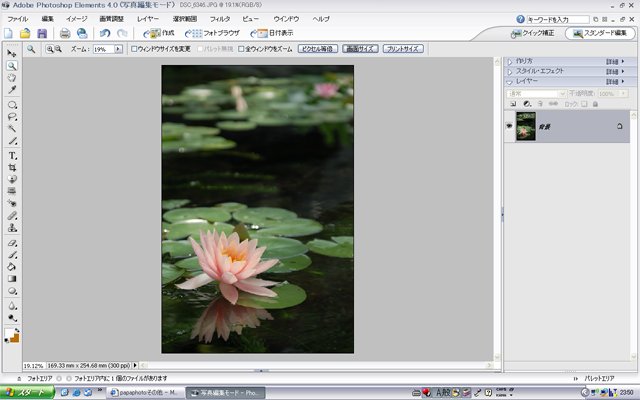Screen dimensions: 640x400
Task: Select the Eraser tool
Action: click(12, 243)
